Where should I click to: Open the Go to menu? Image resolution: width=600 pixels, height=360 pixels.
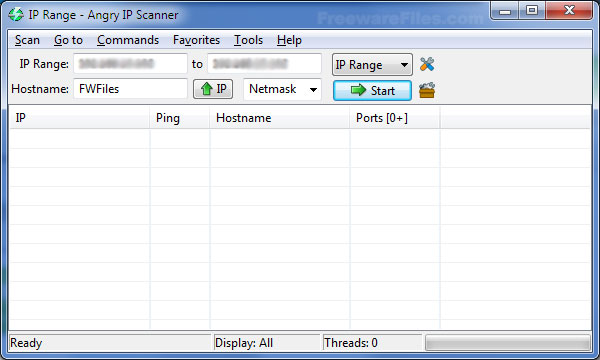68,40
